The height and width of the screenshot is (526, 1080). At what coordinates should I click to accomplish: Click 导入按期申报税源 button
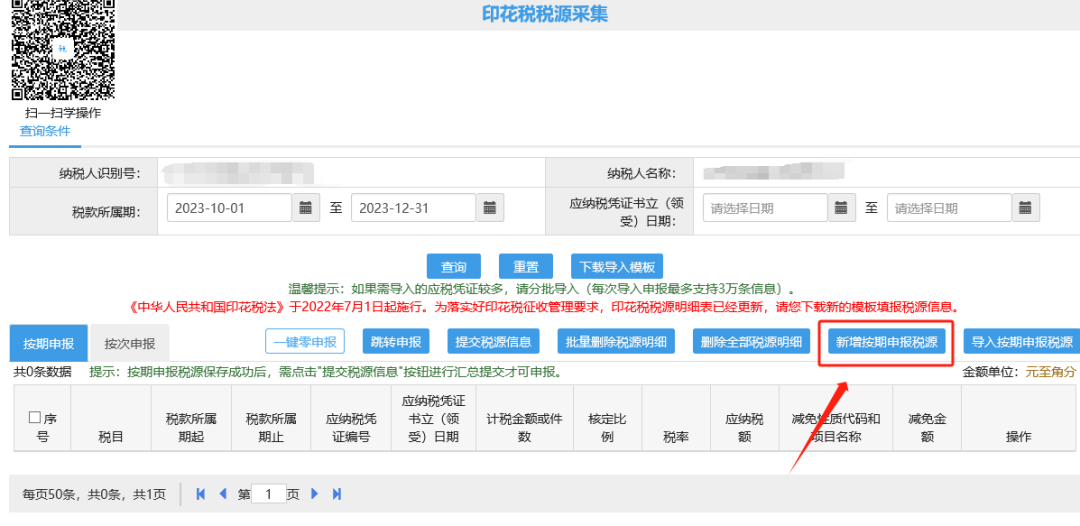tap(1022, 341)
